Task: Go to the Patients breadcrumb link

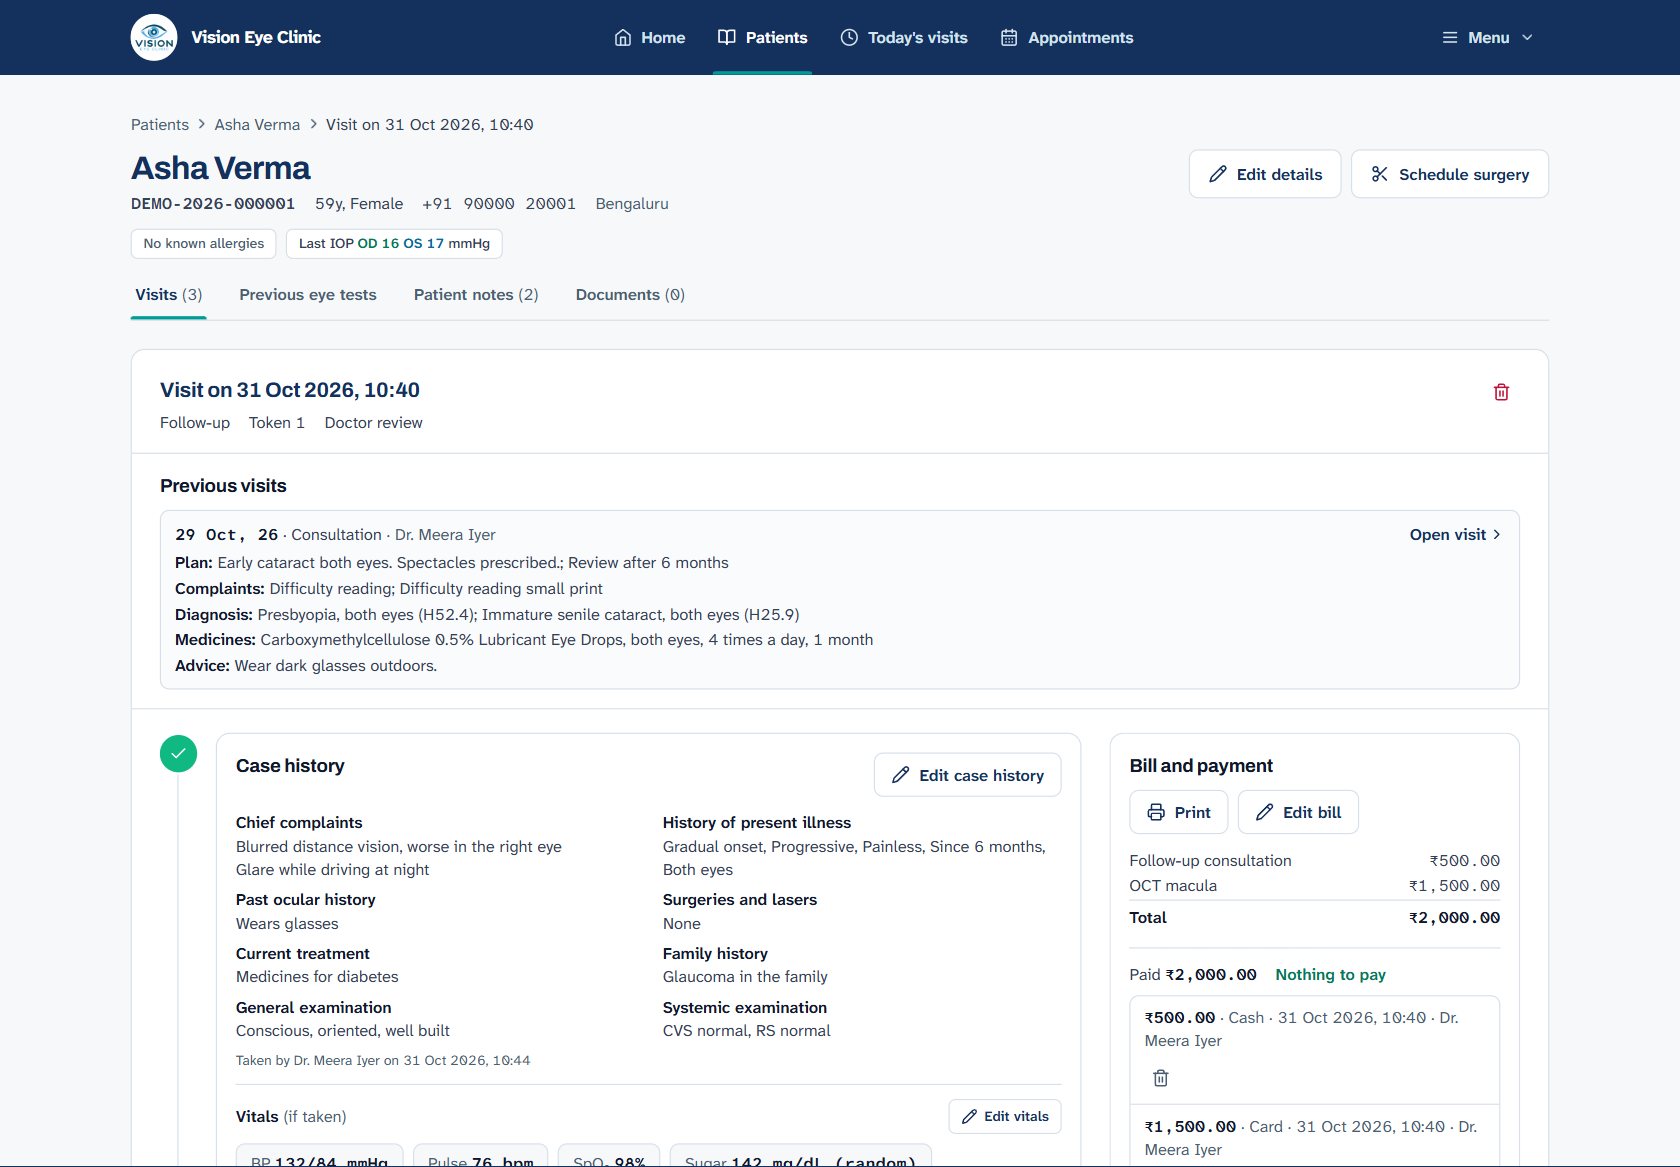Action: pos(160,125)
